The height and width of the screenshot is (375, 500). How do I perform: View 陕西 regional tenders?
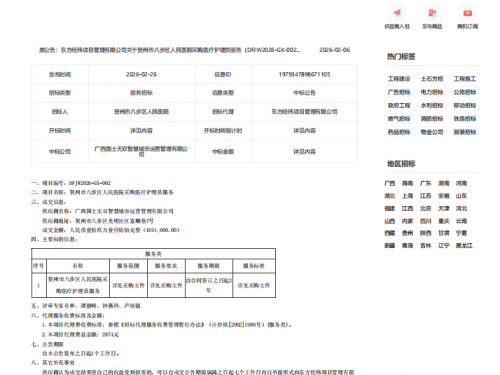point(426,233)
